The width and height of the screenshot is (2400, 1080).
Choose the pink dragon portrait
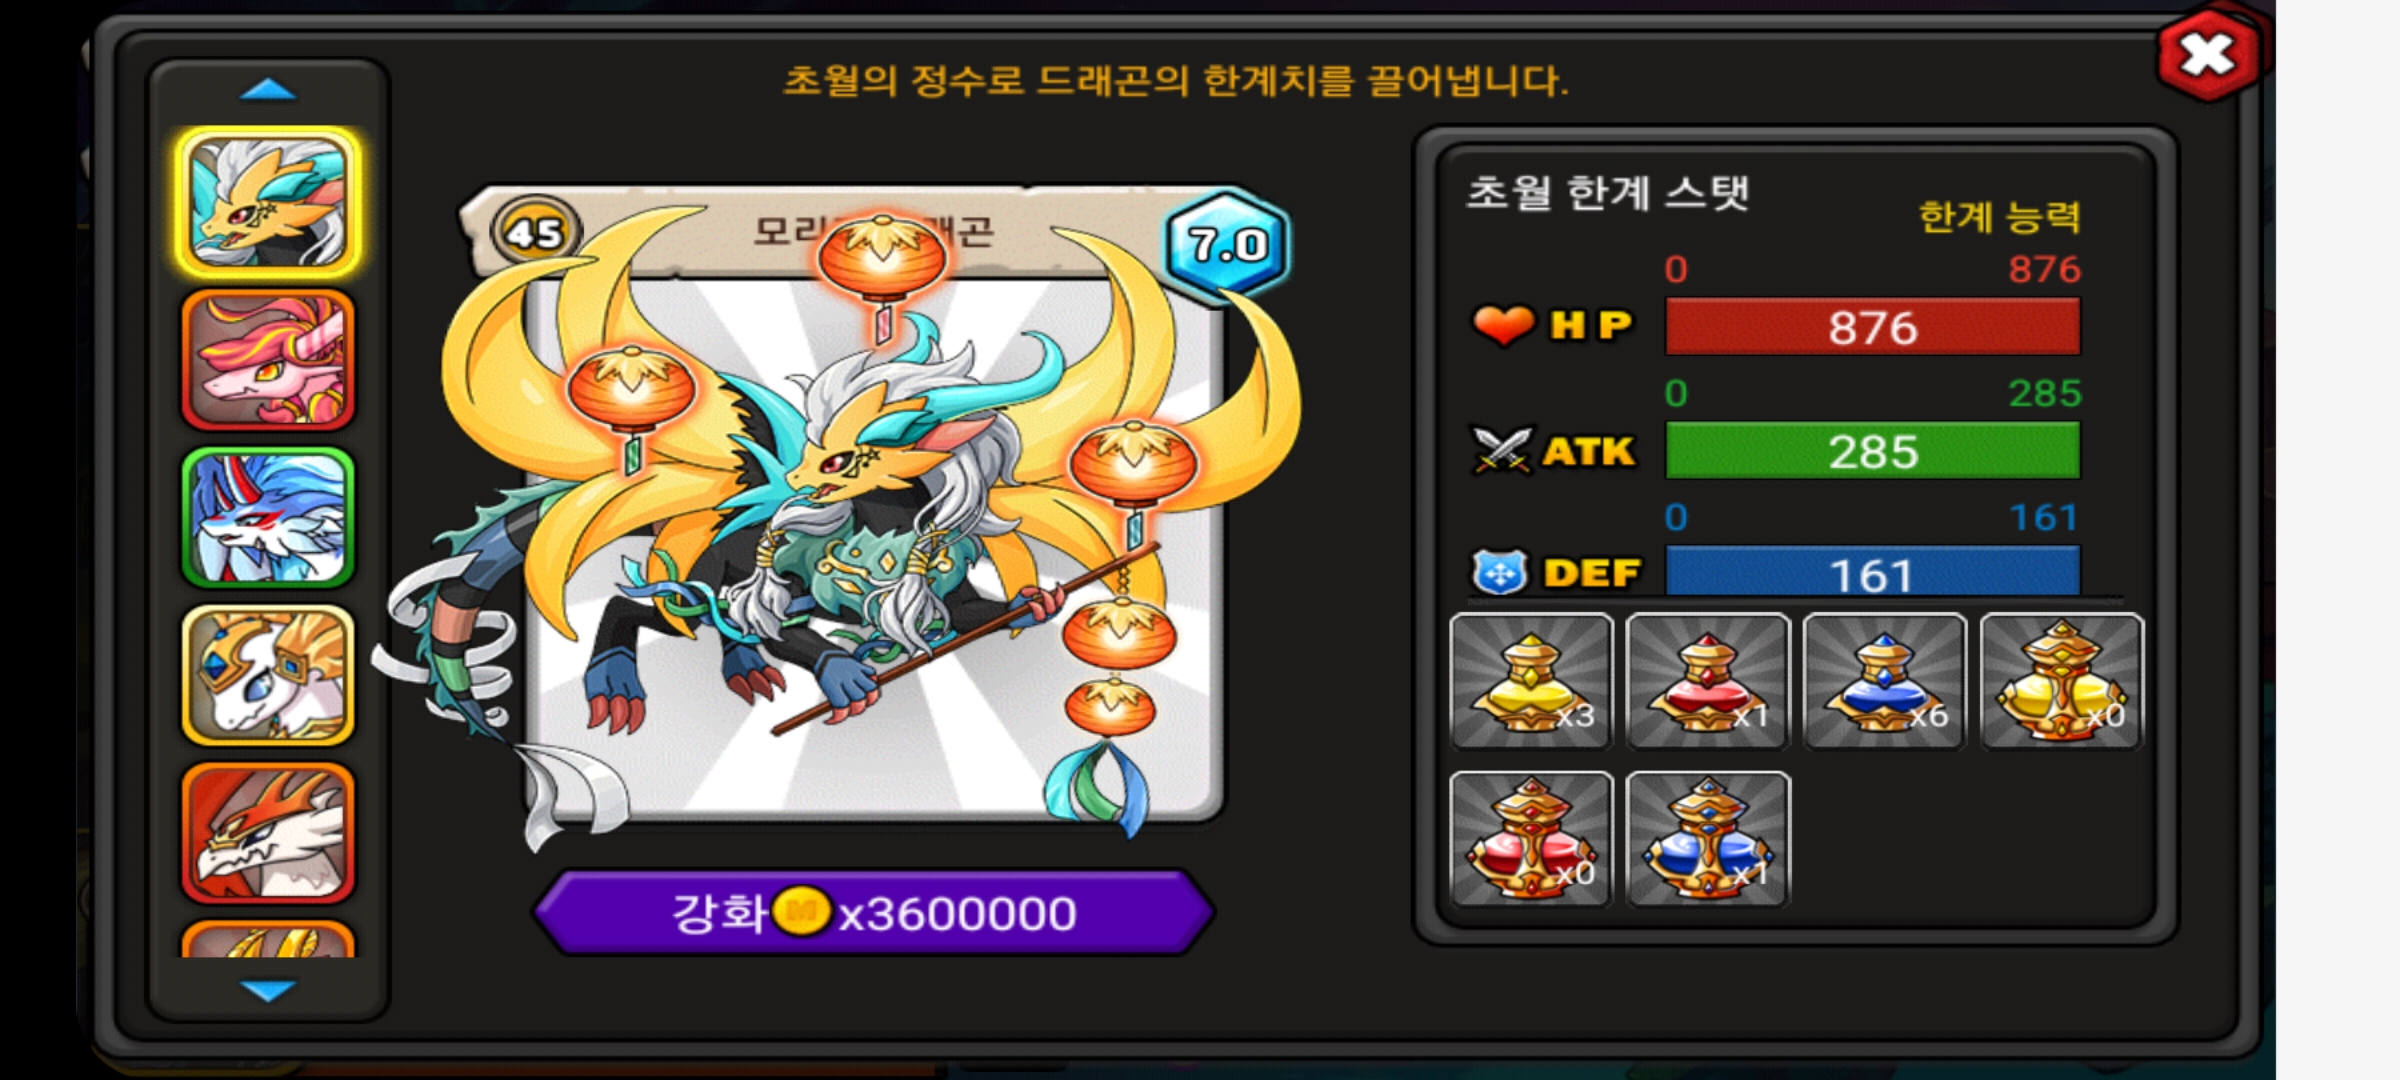point(268,360)
